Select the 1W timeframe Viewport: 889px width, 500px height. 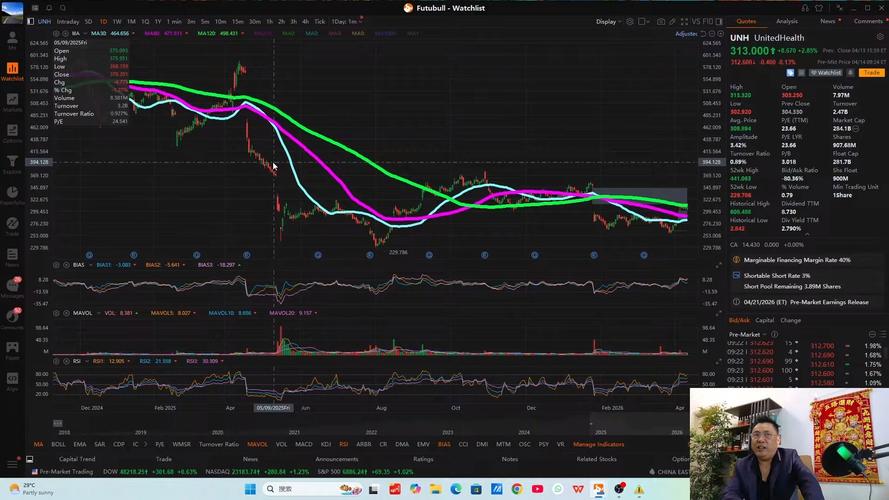point(117,22)
